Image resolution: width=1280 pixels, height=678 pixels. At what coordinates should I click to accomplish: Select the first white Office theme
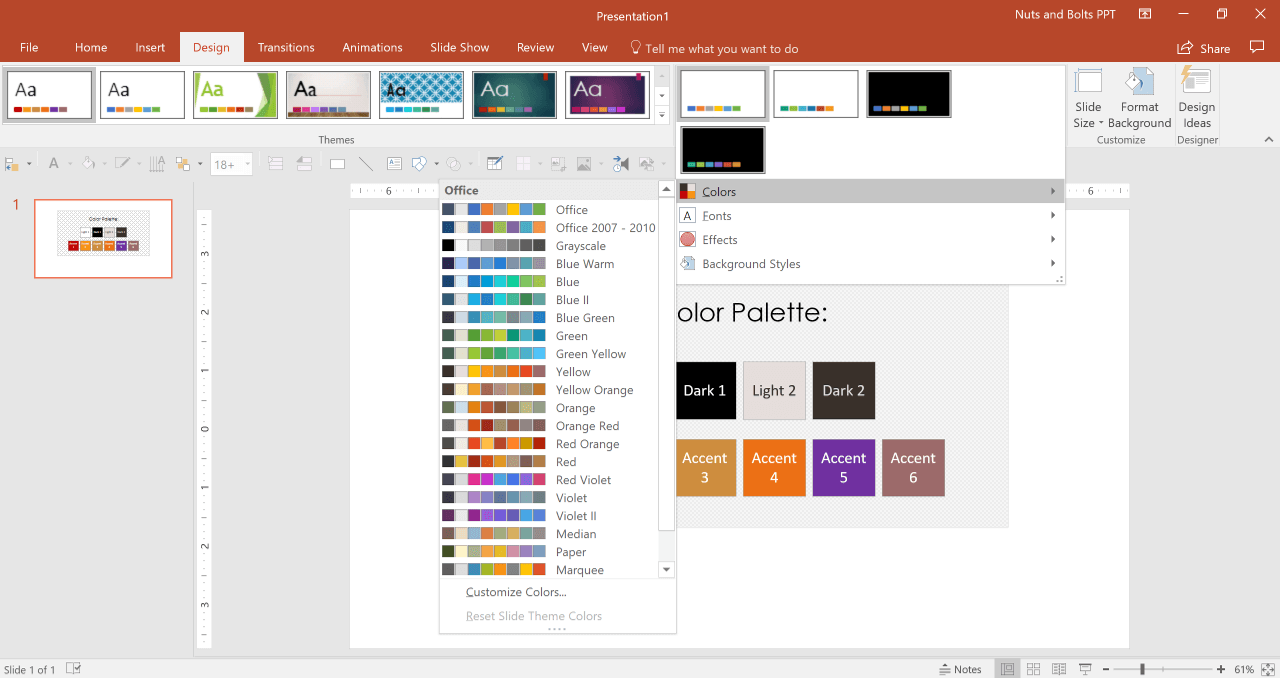pos(49,95)
